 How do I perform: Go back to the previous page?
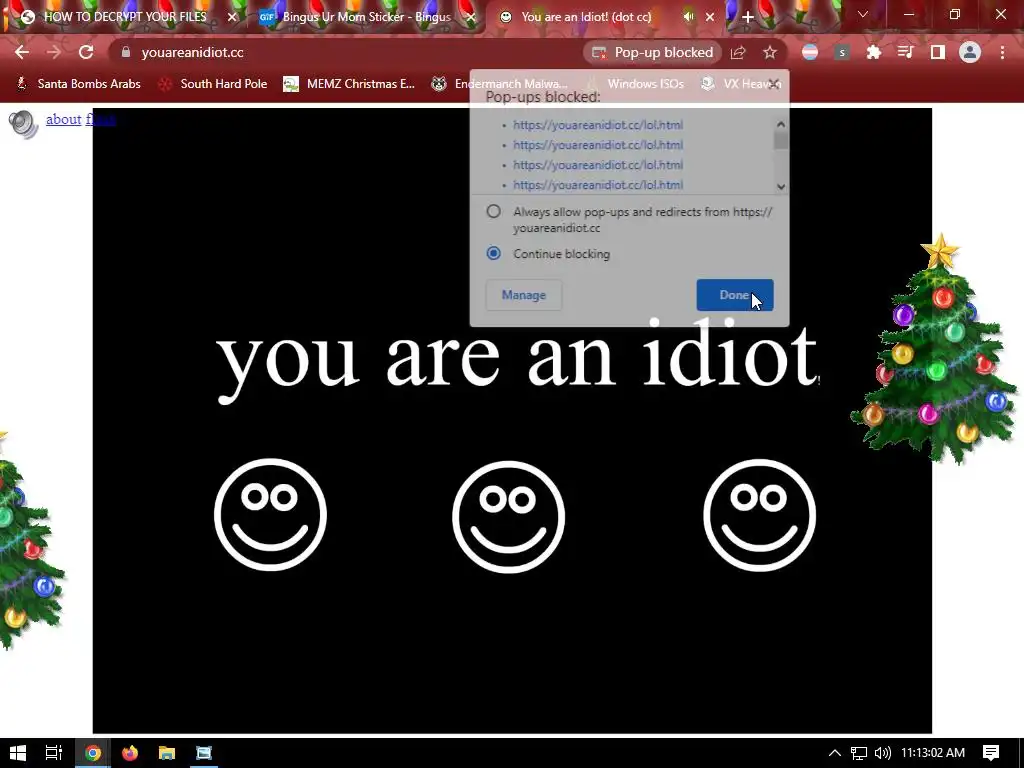(x=22, y=52)
